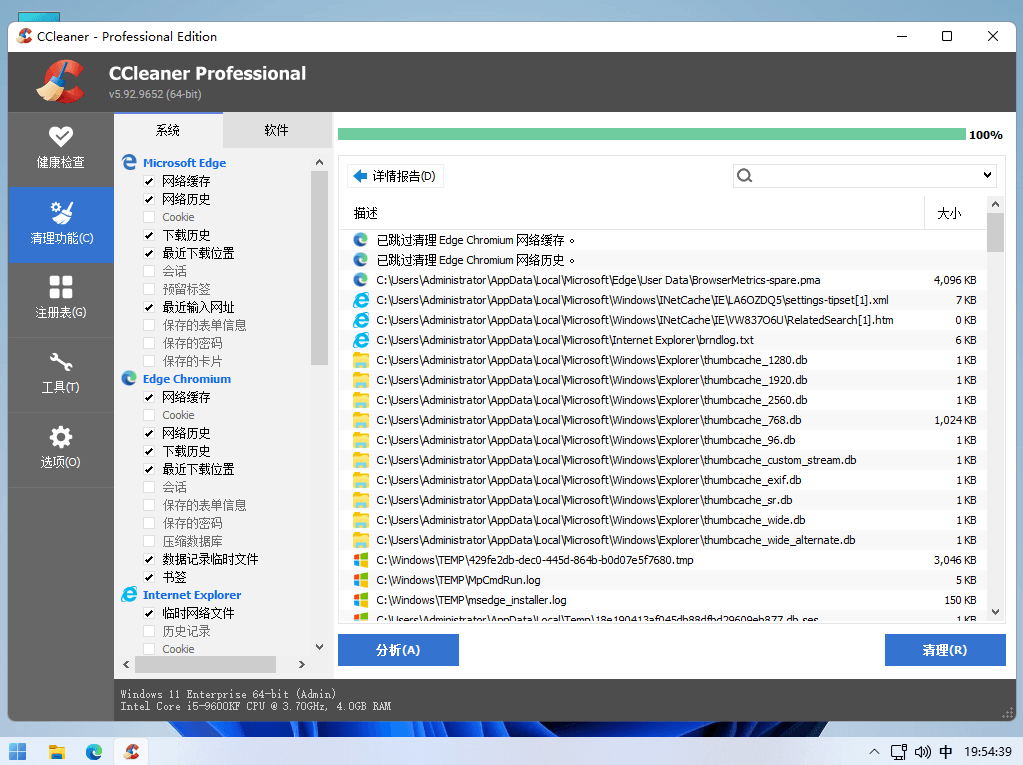Click the Microsoft Edge group icon
1023x765 pixels.
click(x=129, y=162)
